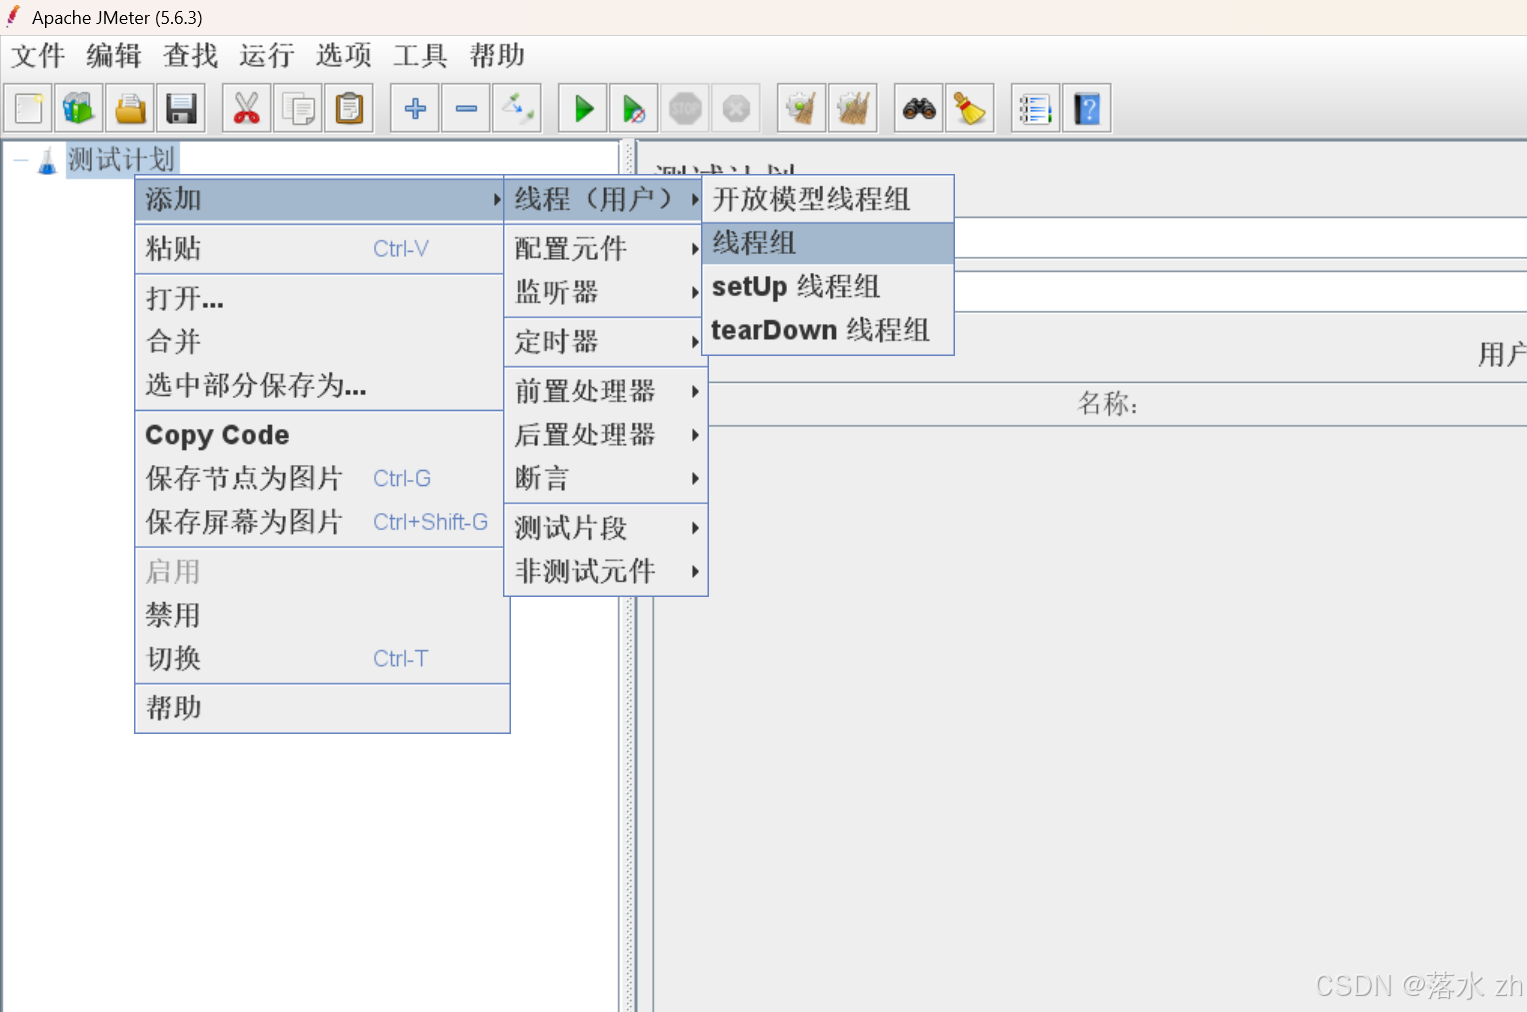Expand the 后置处理器 submenu
The width and height of the screenshot is (1527, 1012).
pos(605,435)
